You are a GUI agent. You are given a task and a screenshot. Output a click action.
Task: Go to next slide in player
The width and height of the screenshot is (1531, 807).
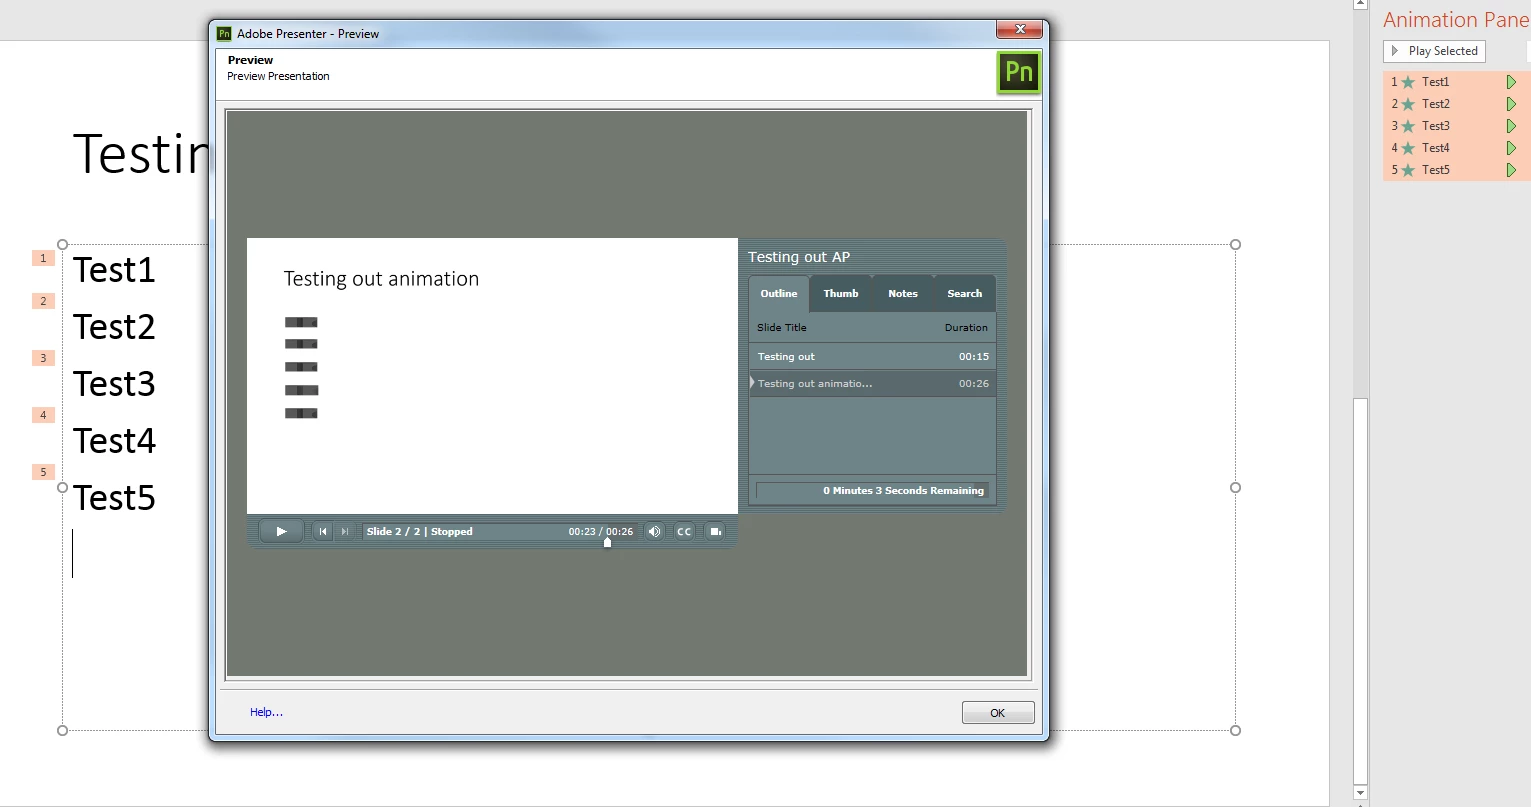coord(344,531)
